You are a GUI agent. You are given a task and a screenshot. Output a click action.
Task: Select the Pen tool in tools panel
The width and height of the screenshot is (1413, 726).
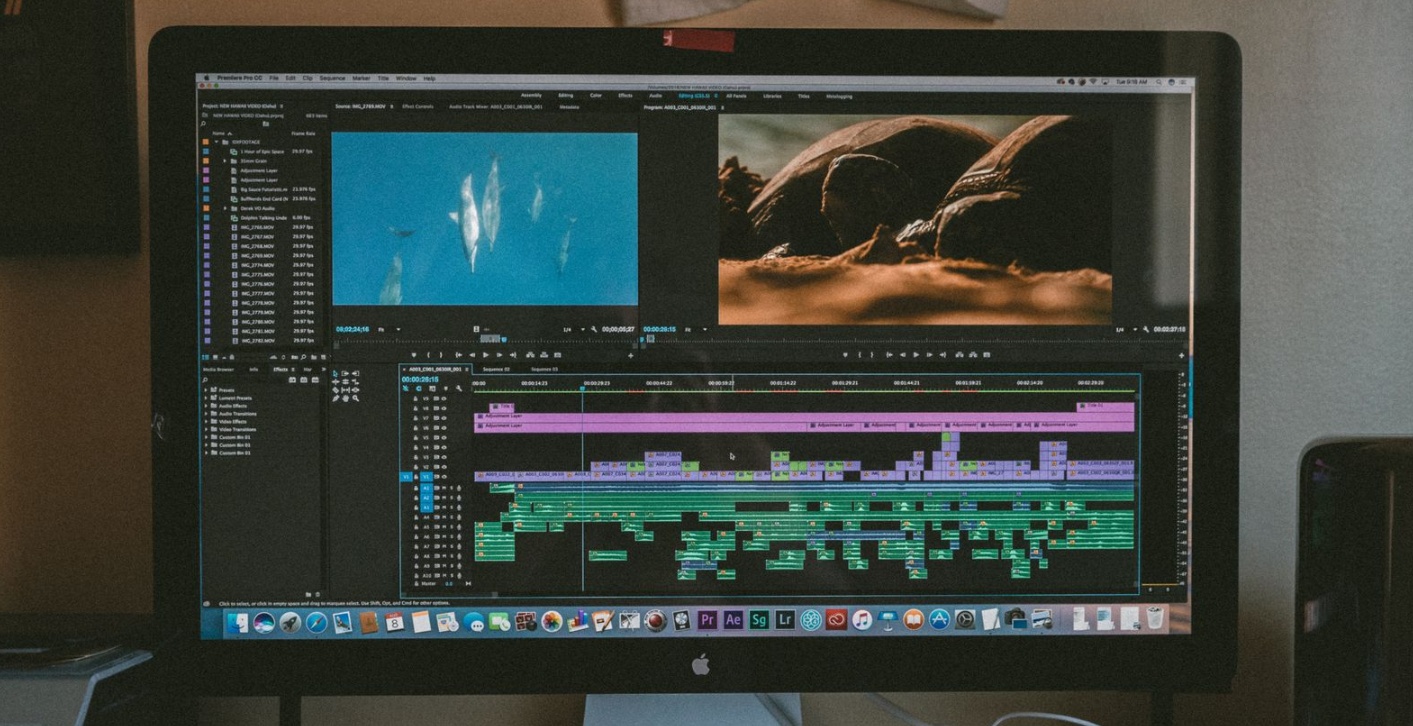[x=335, y=398]
